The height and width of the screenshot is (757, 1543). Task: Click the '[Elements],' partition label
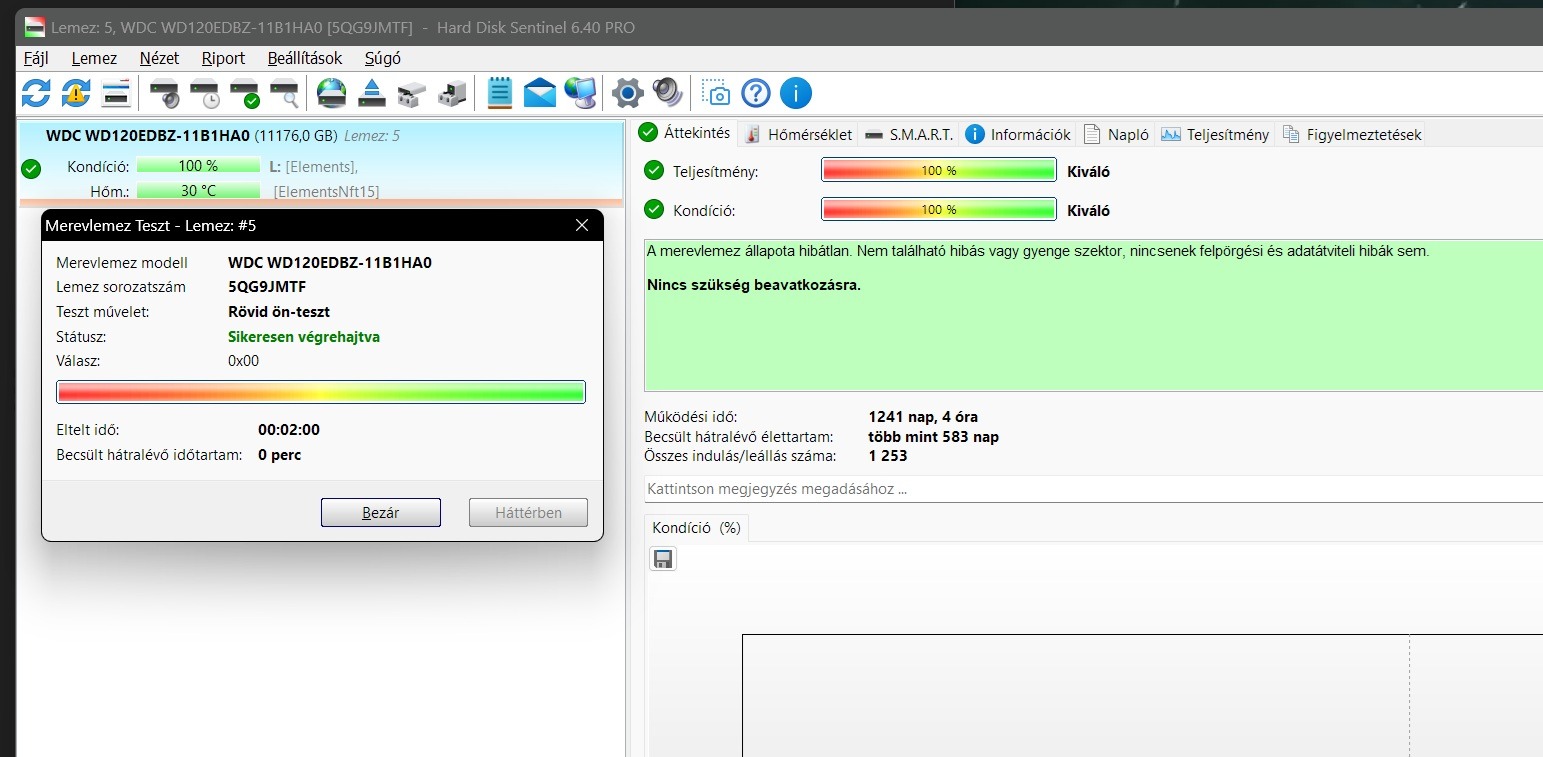321,166
